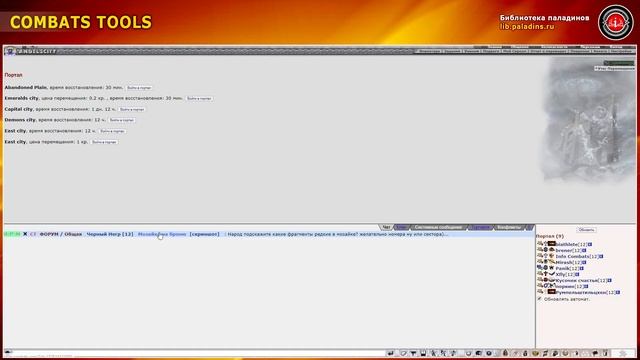Open info icon next to Mirash[12]
Screen dimensions: 640x360
click(584, 262)
